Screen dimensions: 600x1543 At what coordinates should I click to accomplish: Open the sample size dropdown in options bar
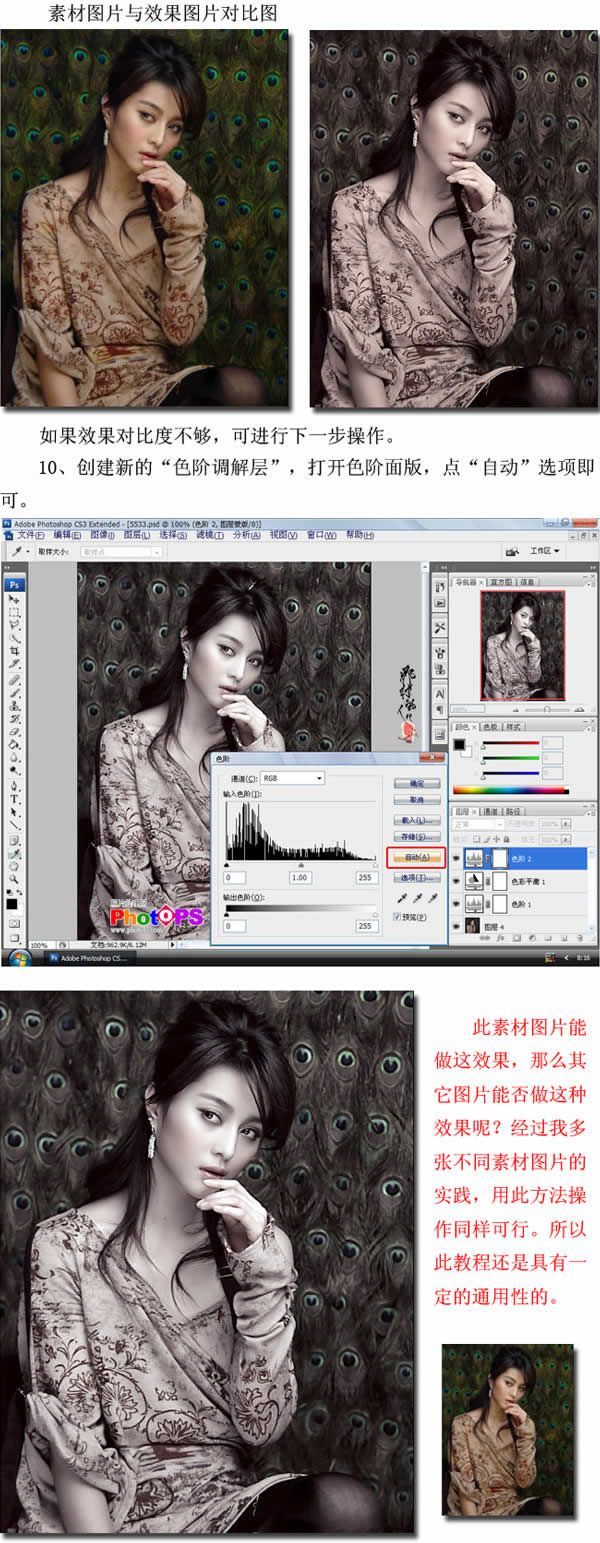pyautogui.click(x=121, y=550)
